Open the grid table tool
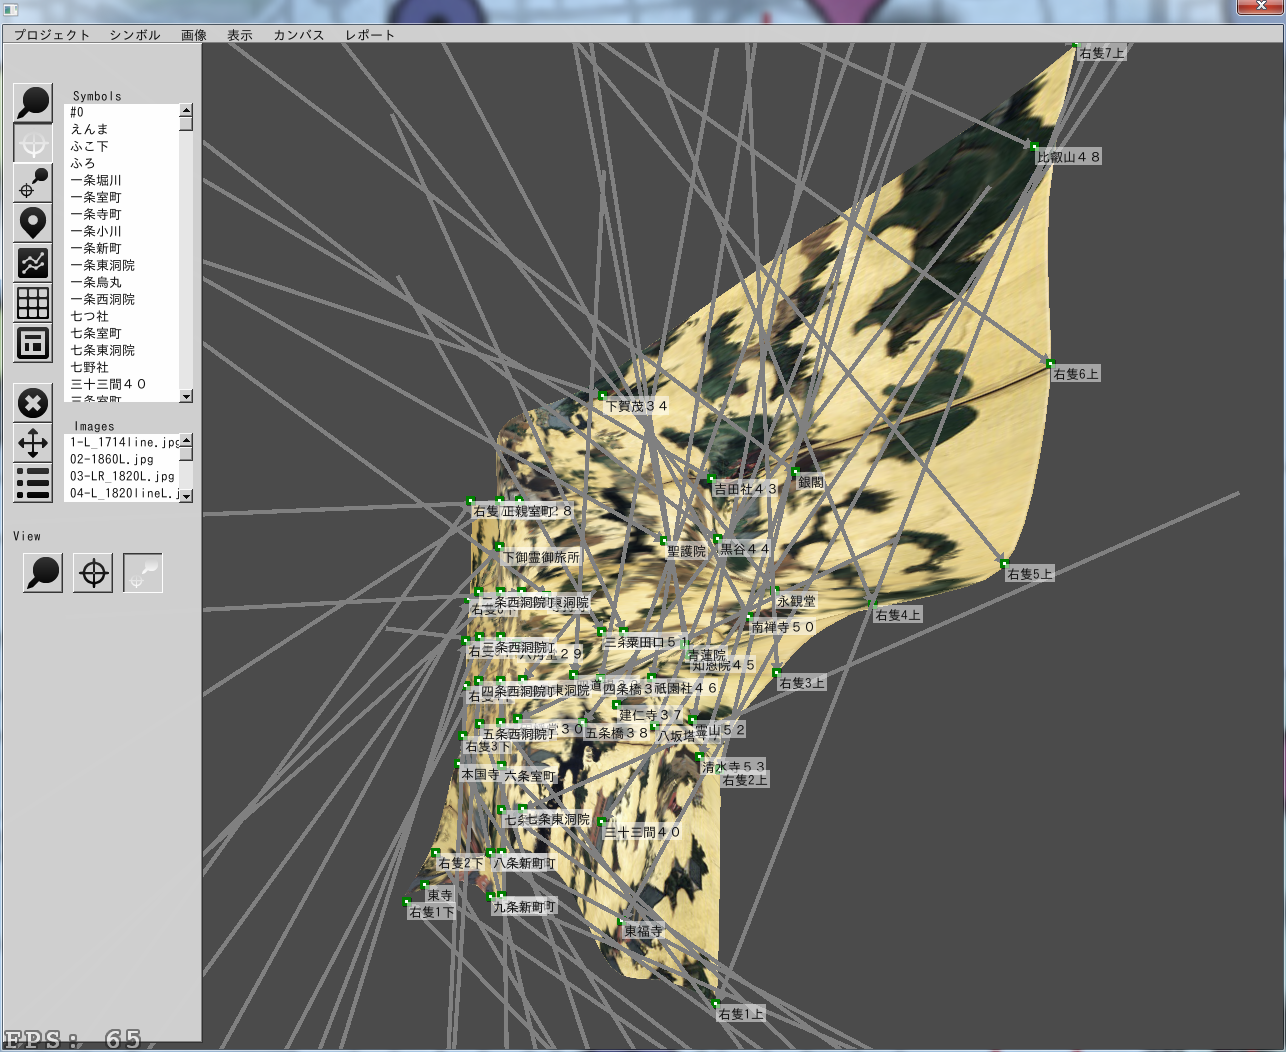 click(33, 303)
